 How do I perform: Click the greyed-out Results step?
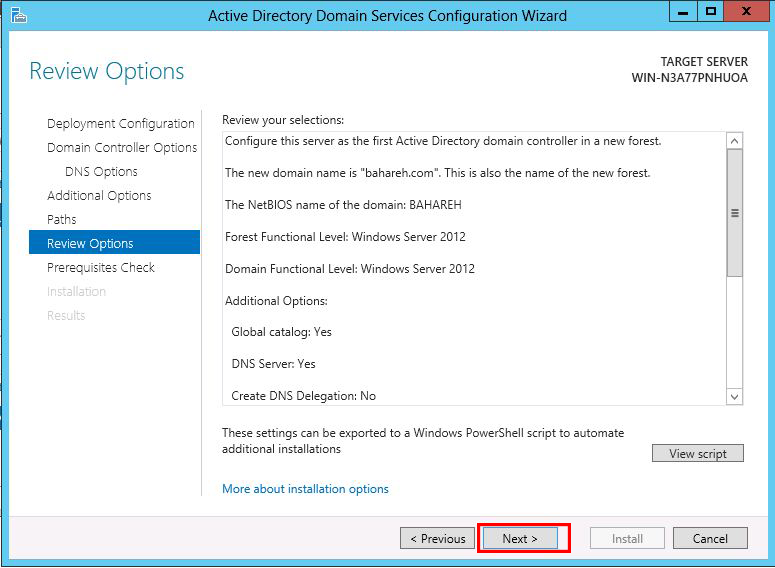(66, 315)
